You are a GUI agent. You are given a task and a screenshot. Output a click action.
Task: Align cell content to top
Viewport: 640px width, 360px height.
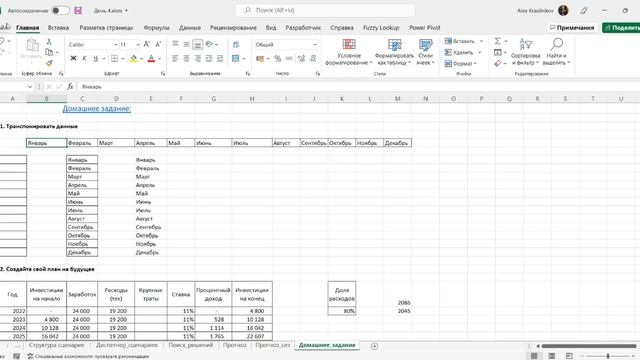click(176, 44)
